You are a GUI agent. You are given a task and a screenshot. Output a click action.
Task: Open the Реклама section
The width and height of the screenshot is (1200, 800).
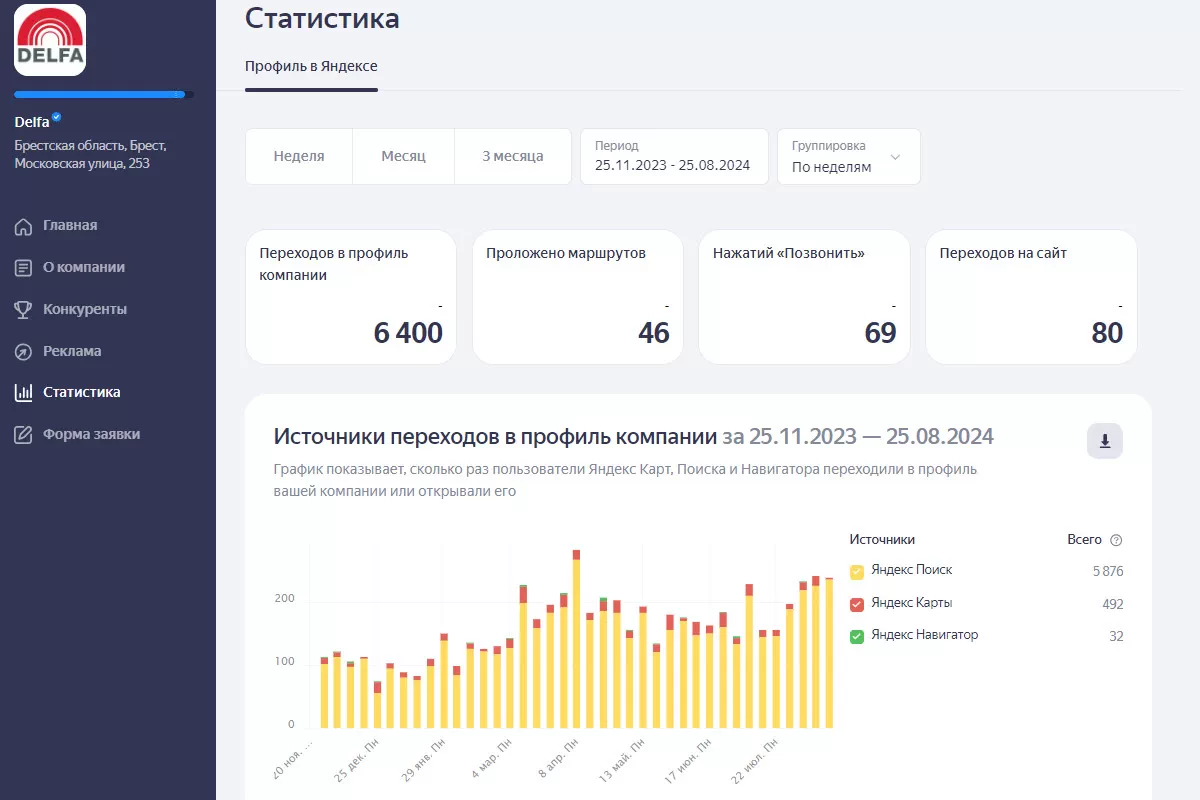coord(72,352)
